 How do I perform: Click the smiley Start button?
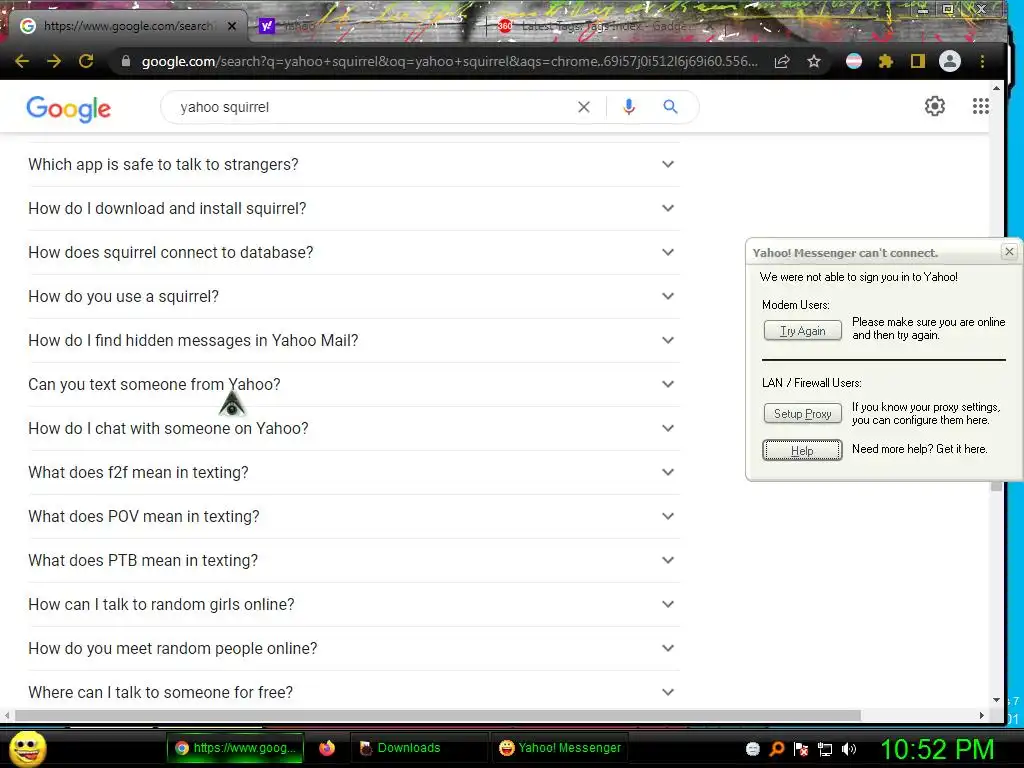pyautogui.click(x=27, y=748)
